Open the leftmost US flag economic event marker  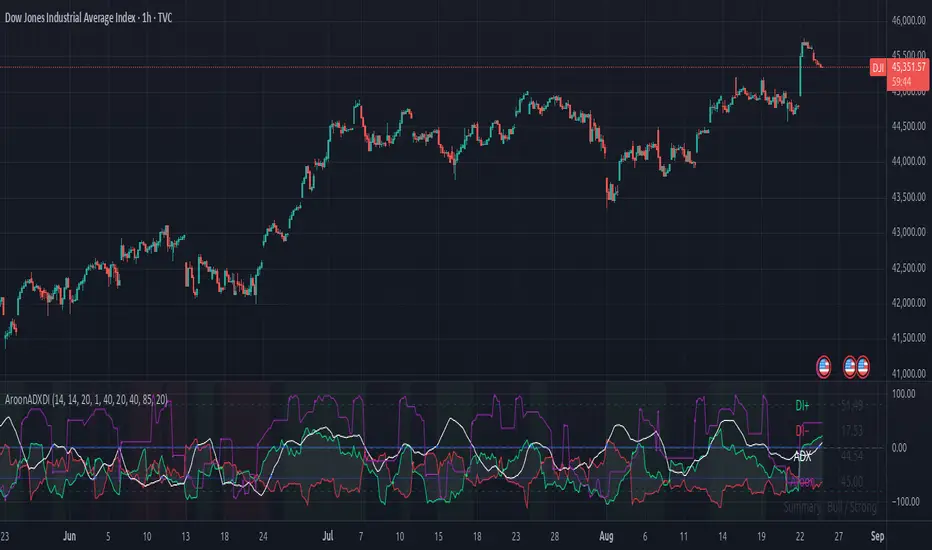point(823,367)
